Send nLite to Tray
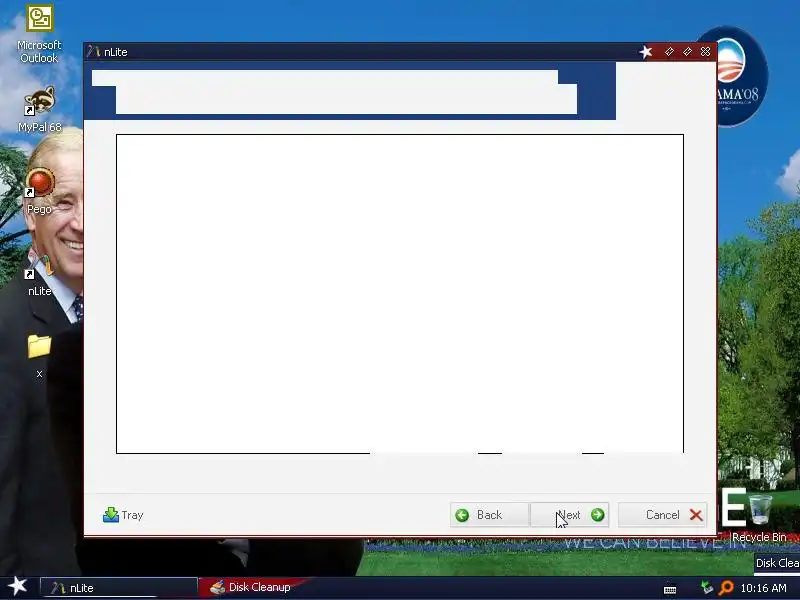 123,515
